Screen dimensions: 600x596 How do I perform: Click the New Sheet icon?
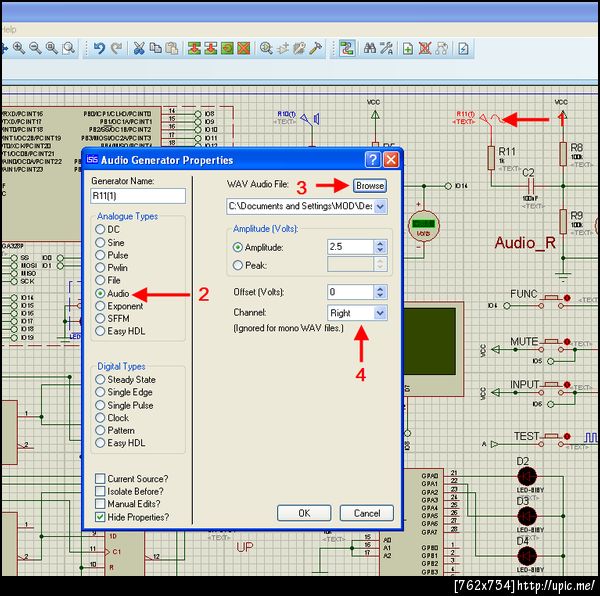tap(408, 48)
